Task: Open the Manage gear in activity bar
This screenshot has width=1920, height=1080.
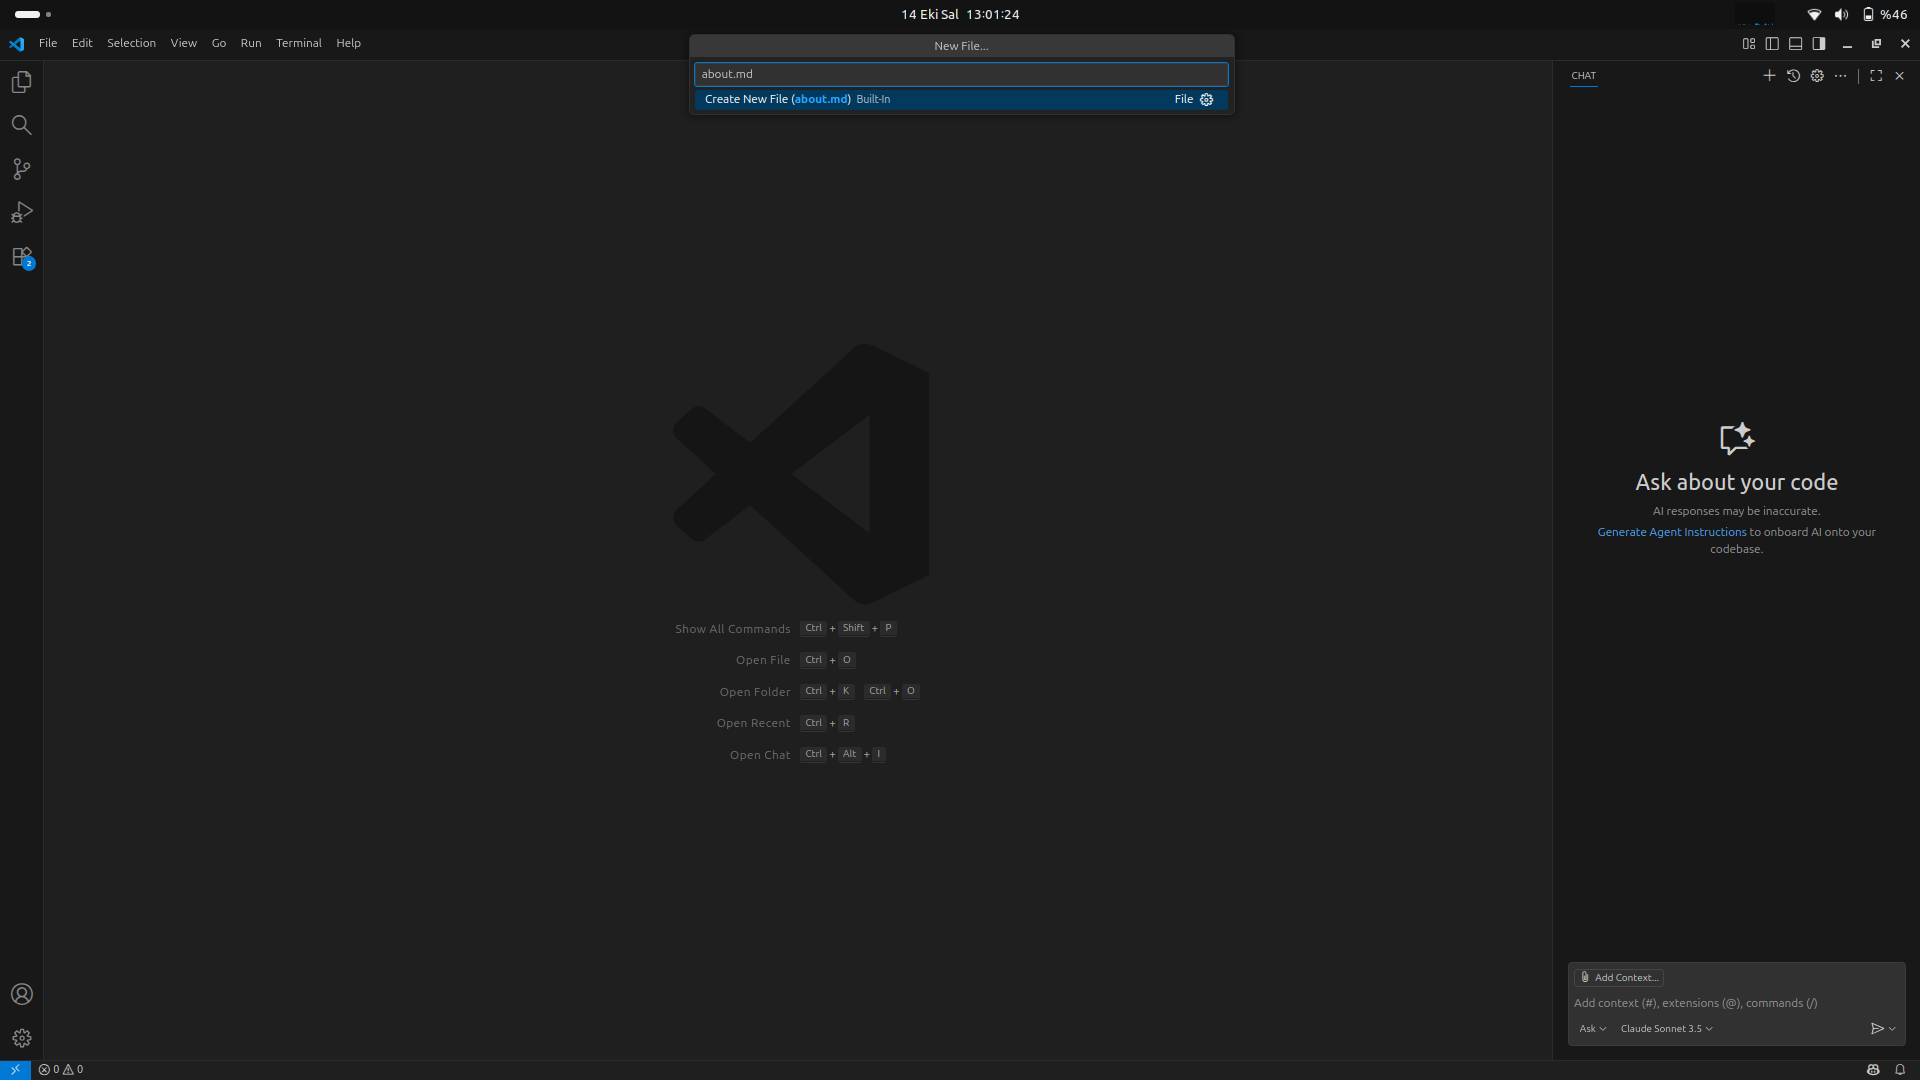Action: [21, 1038]
